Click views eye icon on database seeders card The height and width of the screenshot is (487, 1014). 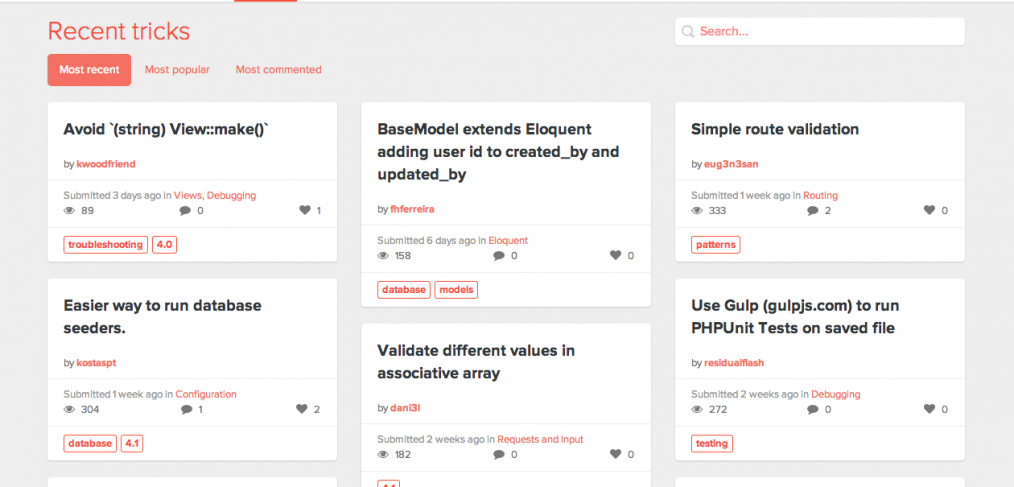coord(70,409)
